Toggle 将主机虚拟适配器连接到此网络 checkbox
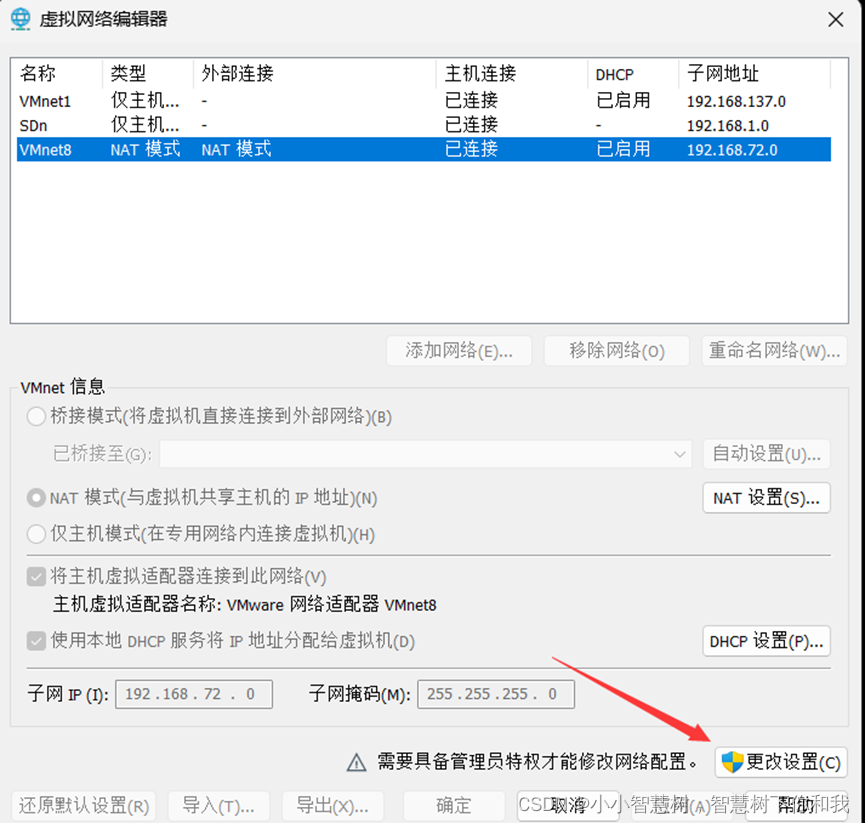 tap(36, 577)
